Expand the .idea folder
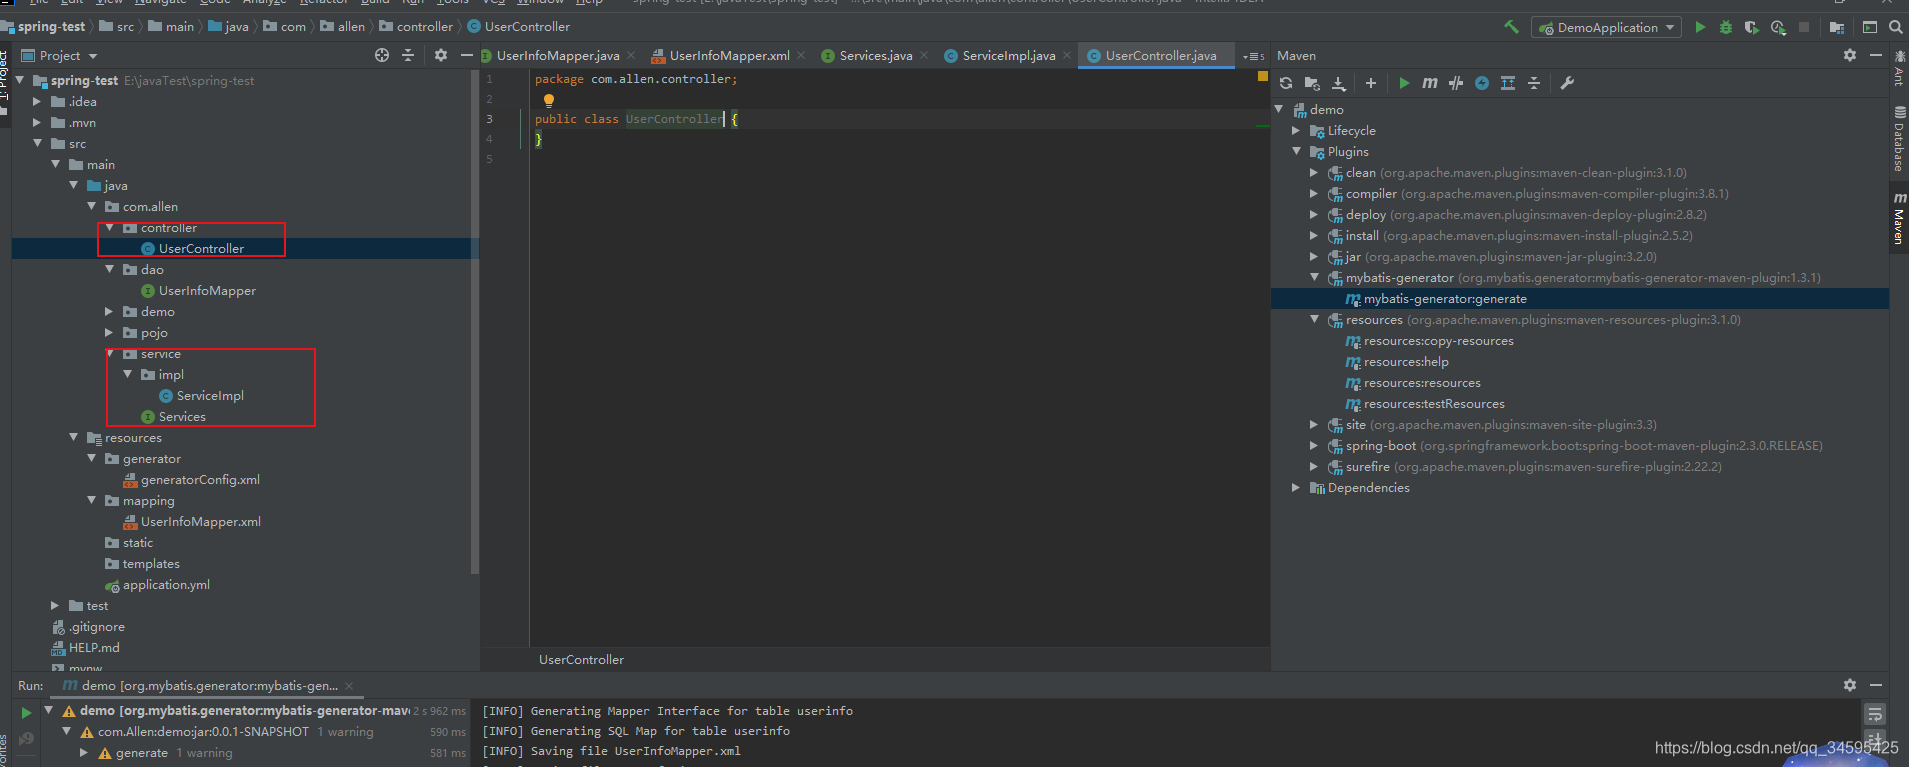Image resolution: width=1909 pixels, height=767 pixels. (37, 101)
